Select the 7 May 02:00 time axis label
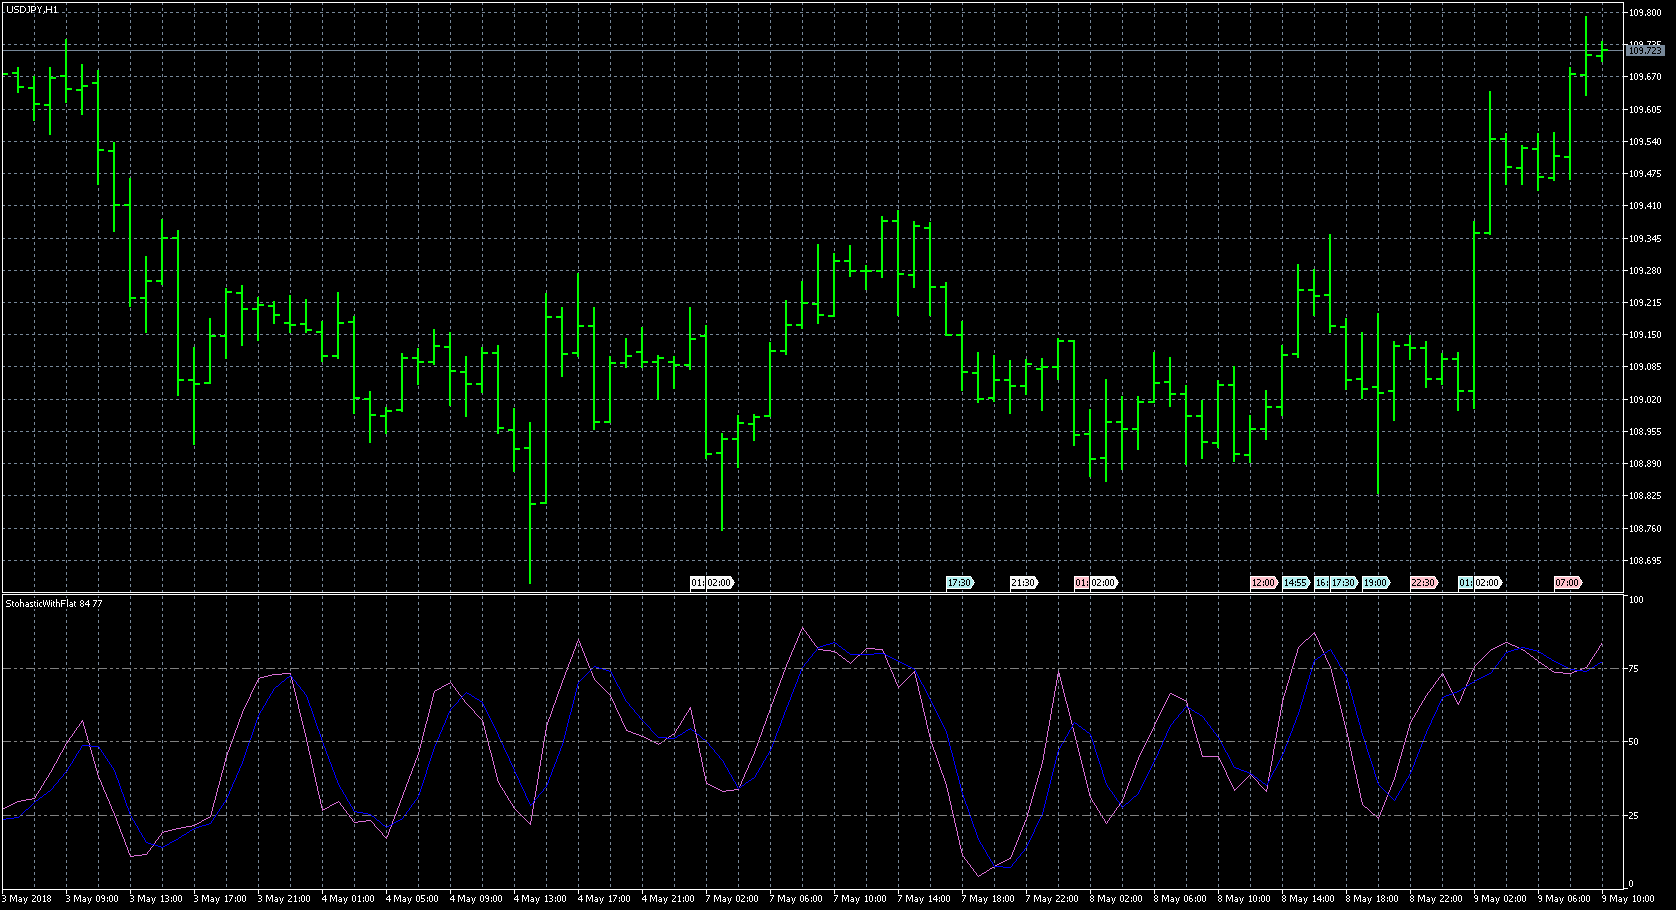 [x=733, y=899]
